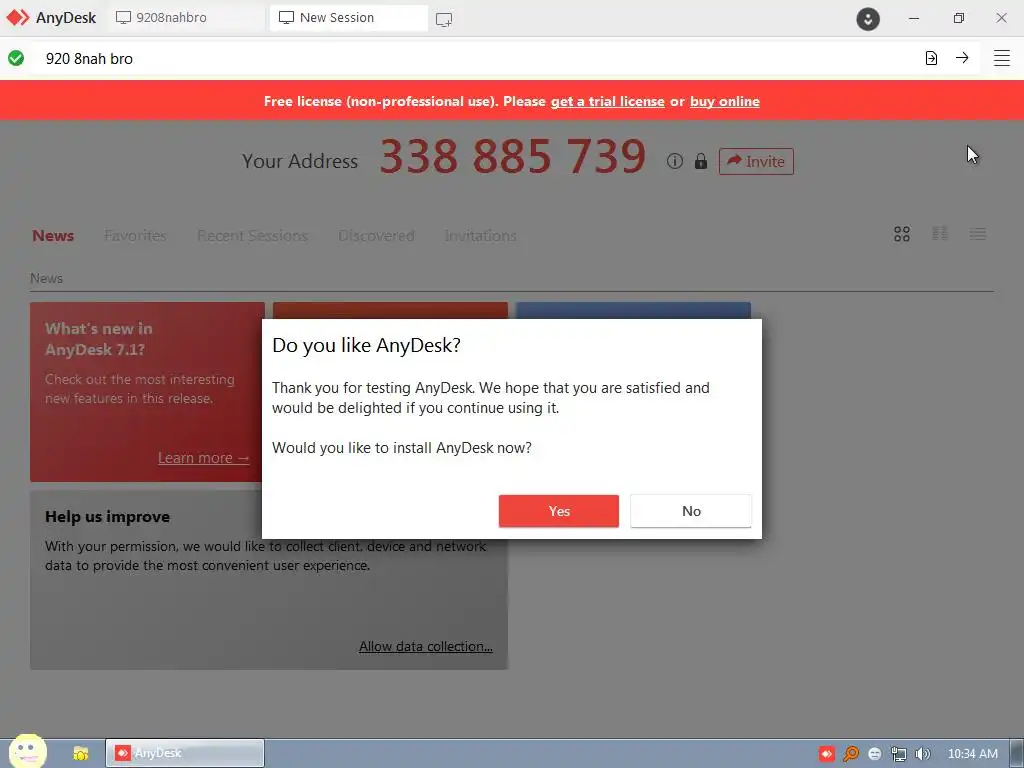The image size is (1024, 768).
Task: Click the network tray icon
Action: click(899, 754)
